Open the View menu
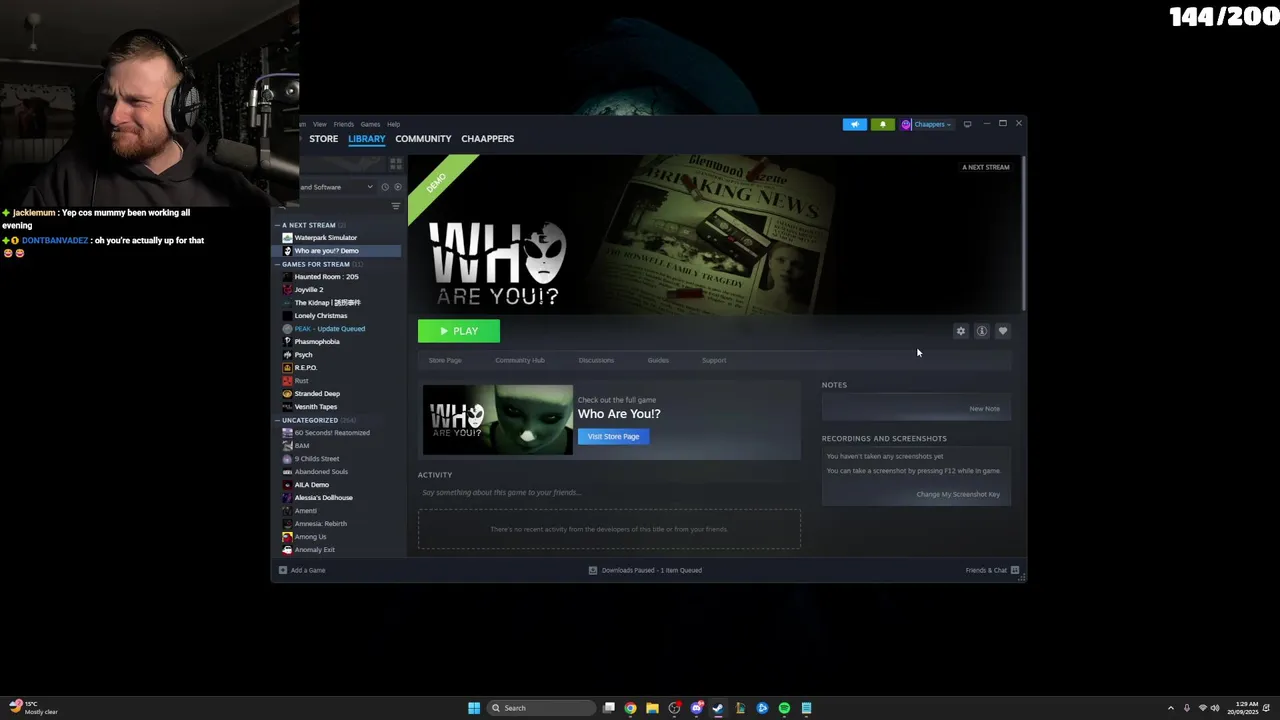 tap(320, 124)
